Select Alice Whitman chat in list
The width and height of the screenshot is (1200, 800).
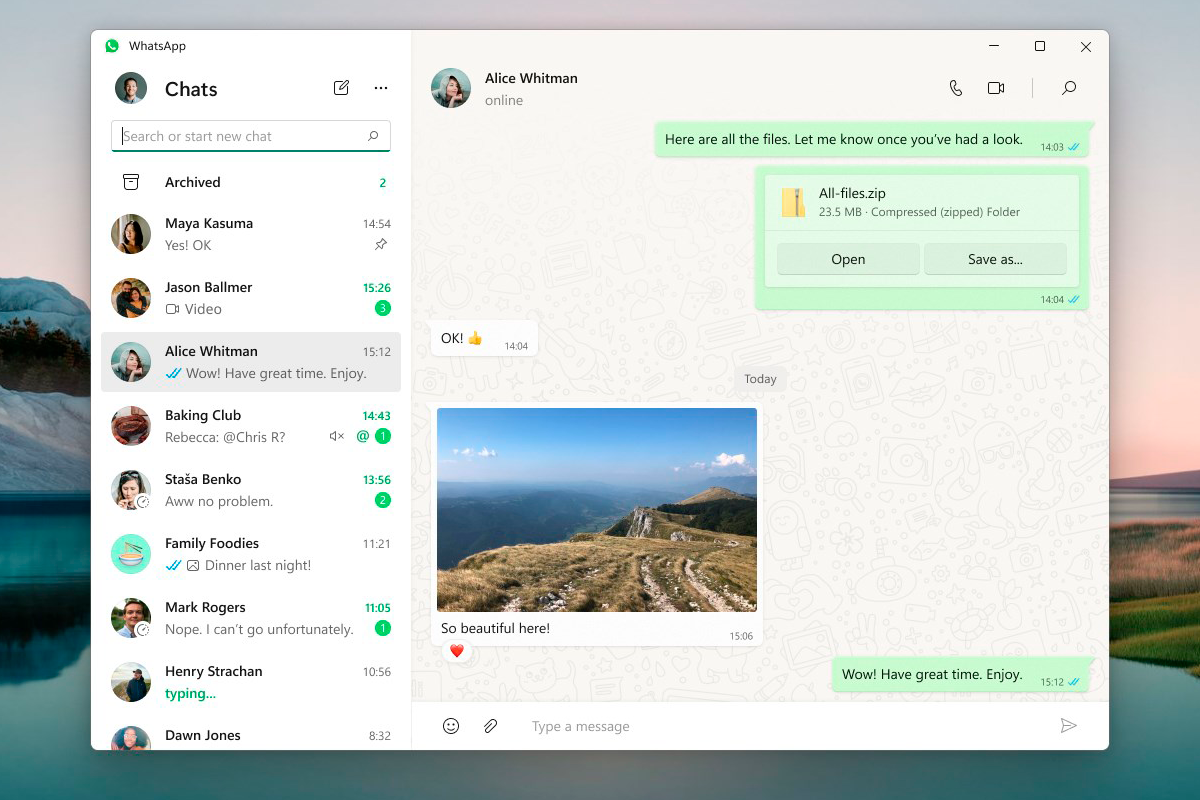[251, 362]
